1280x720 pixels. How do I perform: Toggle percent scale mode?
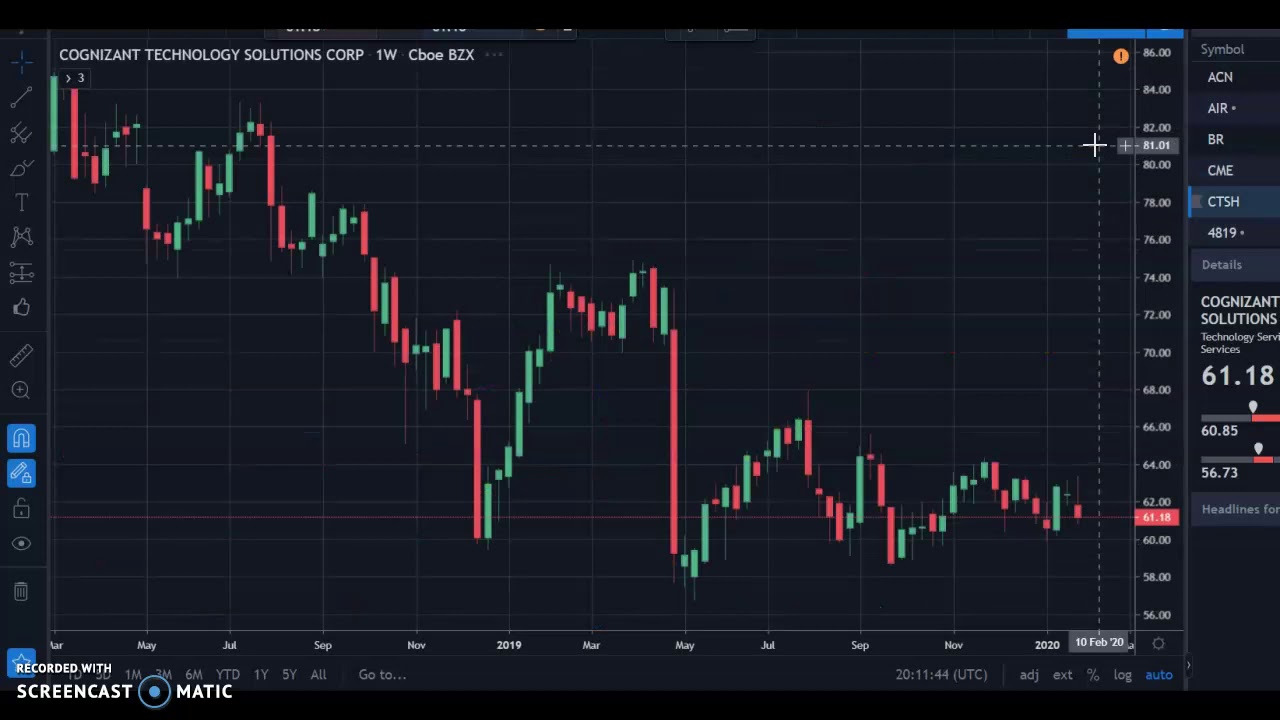1093,675
